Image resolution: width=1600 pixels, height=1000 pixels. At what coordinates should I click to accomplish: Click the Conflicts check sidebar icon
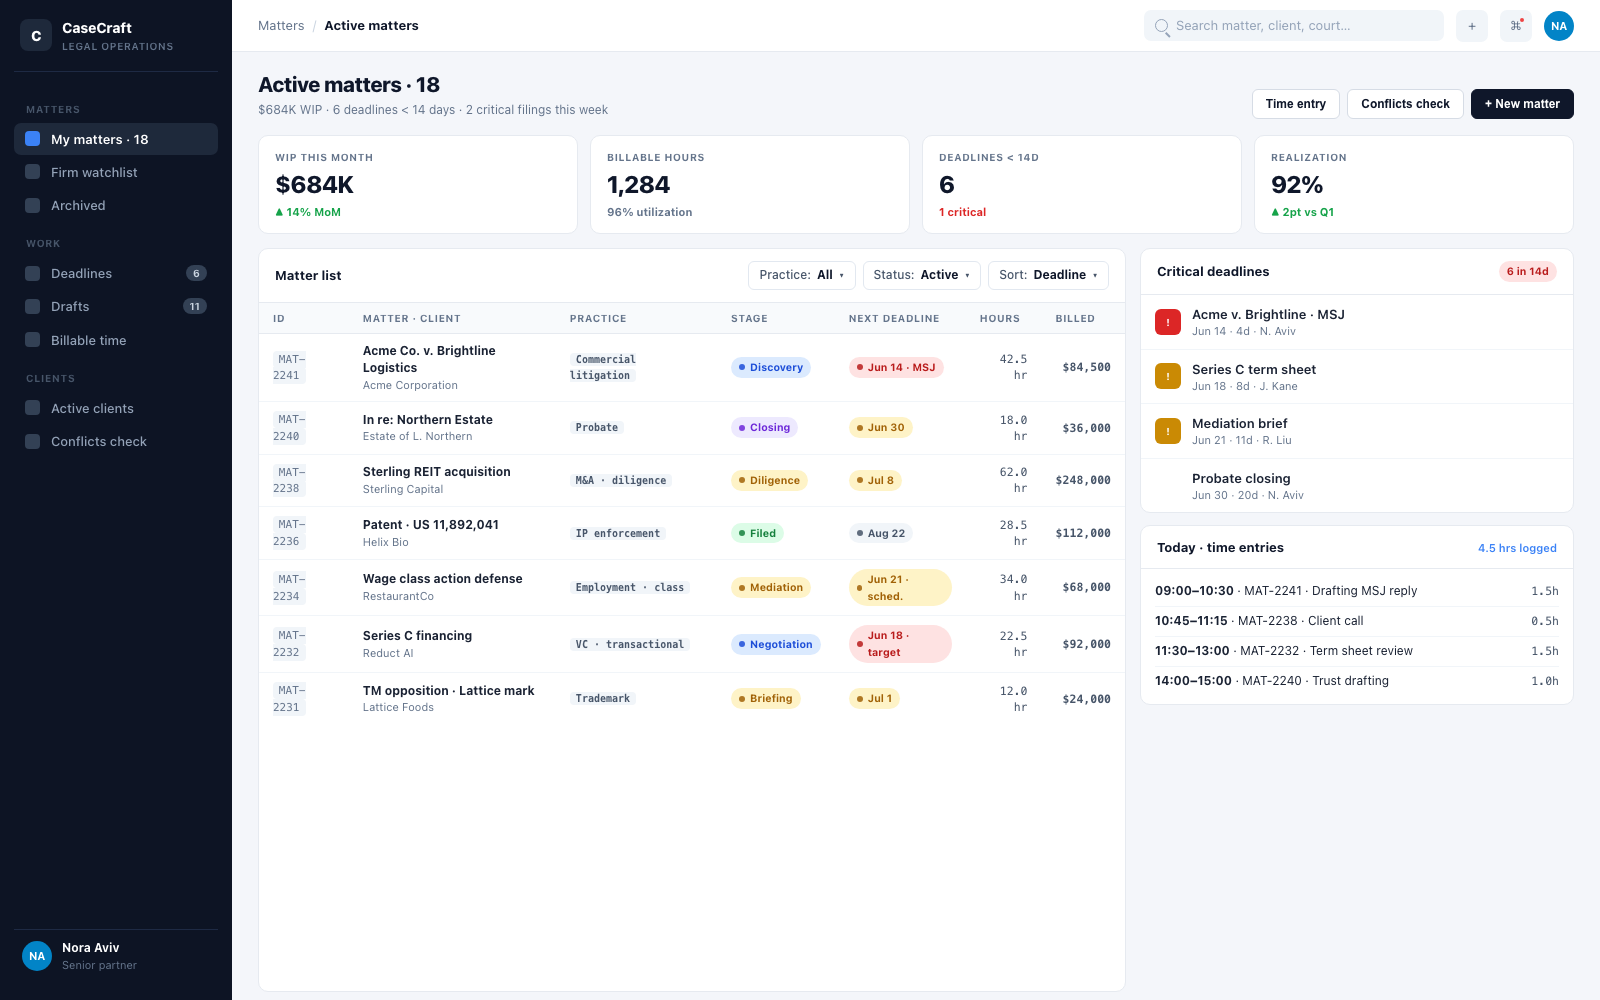pyautogui.click(x=33, y=441)
